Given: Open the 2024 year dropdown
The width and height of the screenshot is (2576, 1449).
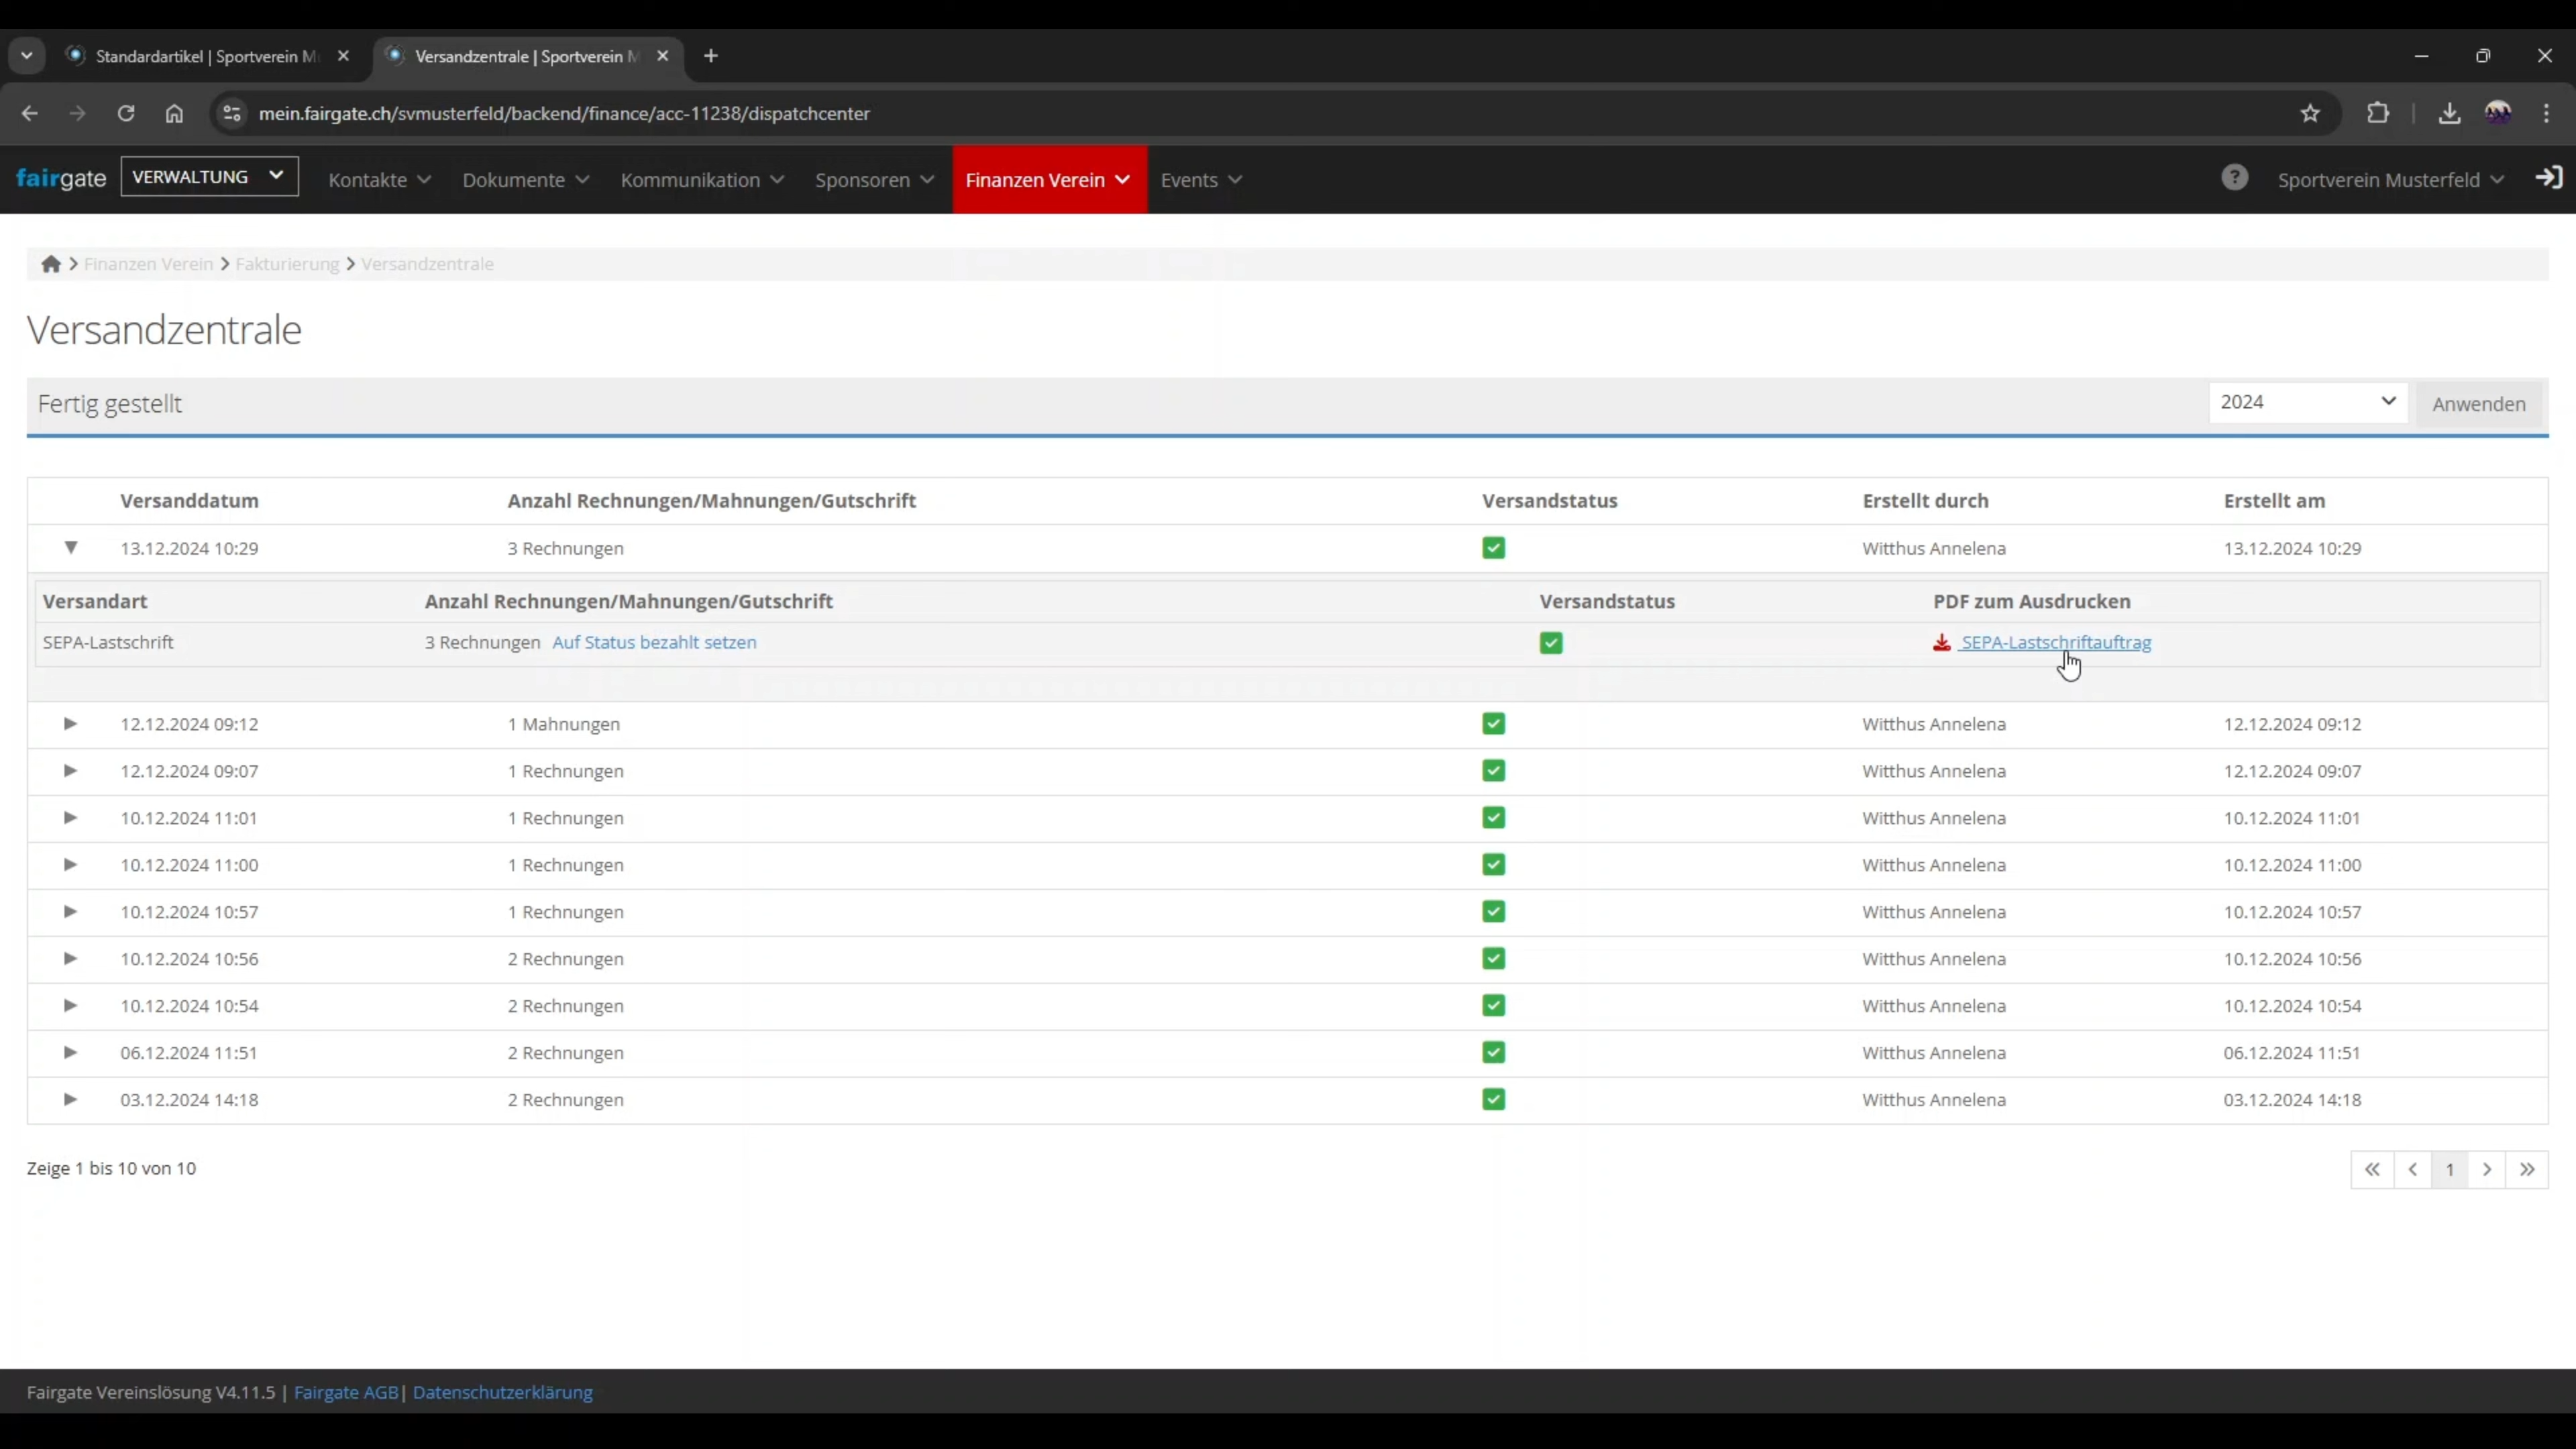Looking at the screenshot, I should 2308,402.
